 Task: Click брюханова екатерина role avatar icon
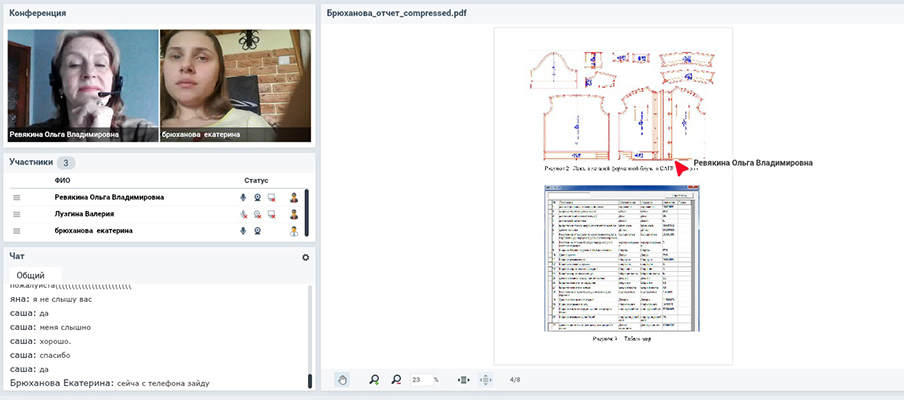(294, 231)
